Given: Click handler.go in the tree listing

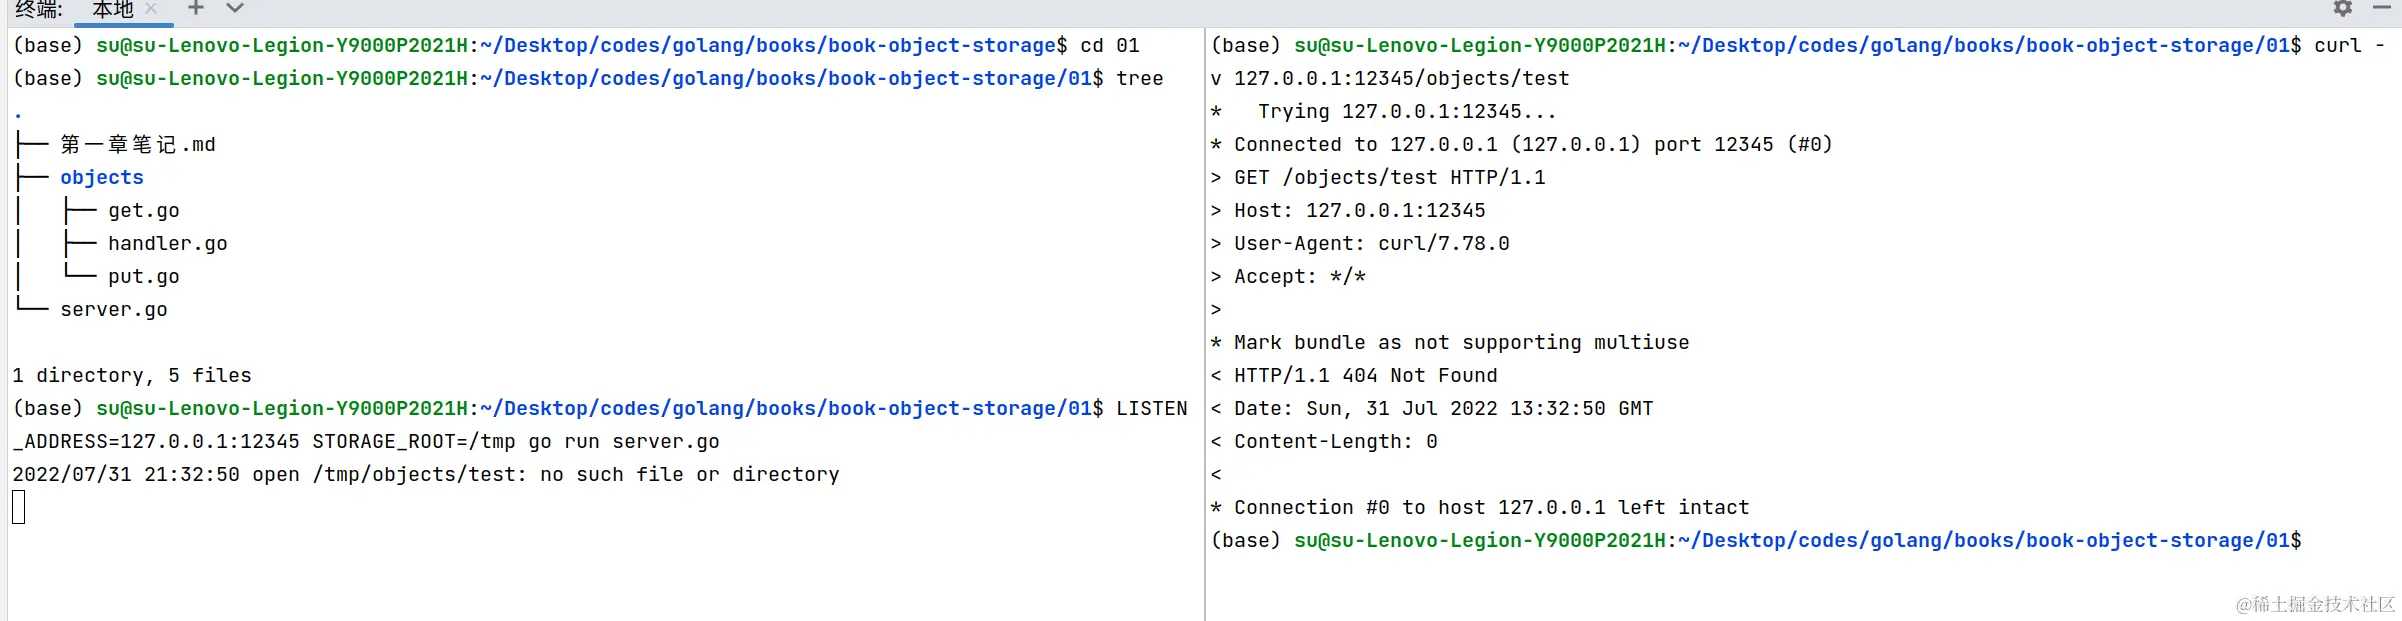Looking at the screenshot, I should click(168, 243).
